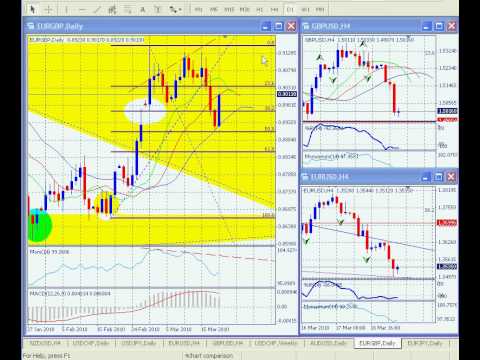Select the Cursor arrow tool
The width and height of the screenshot is (480, 360).
click(33, 9)
